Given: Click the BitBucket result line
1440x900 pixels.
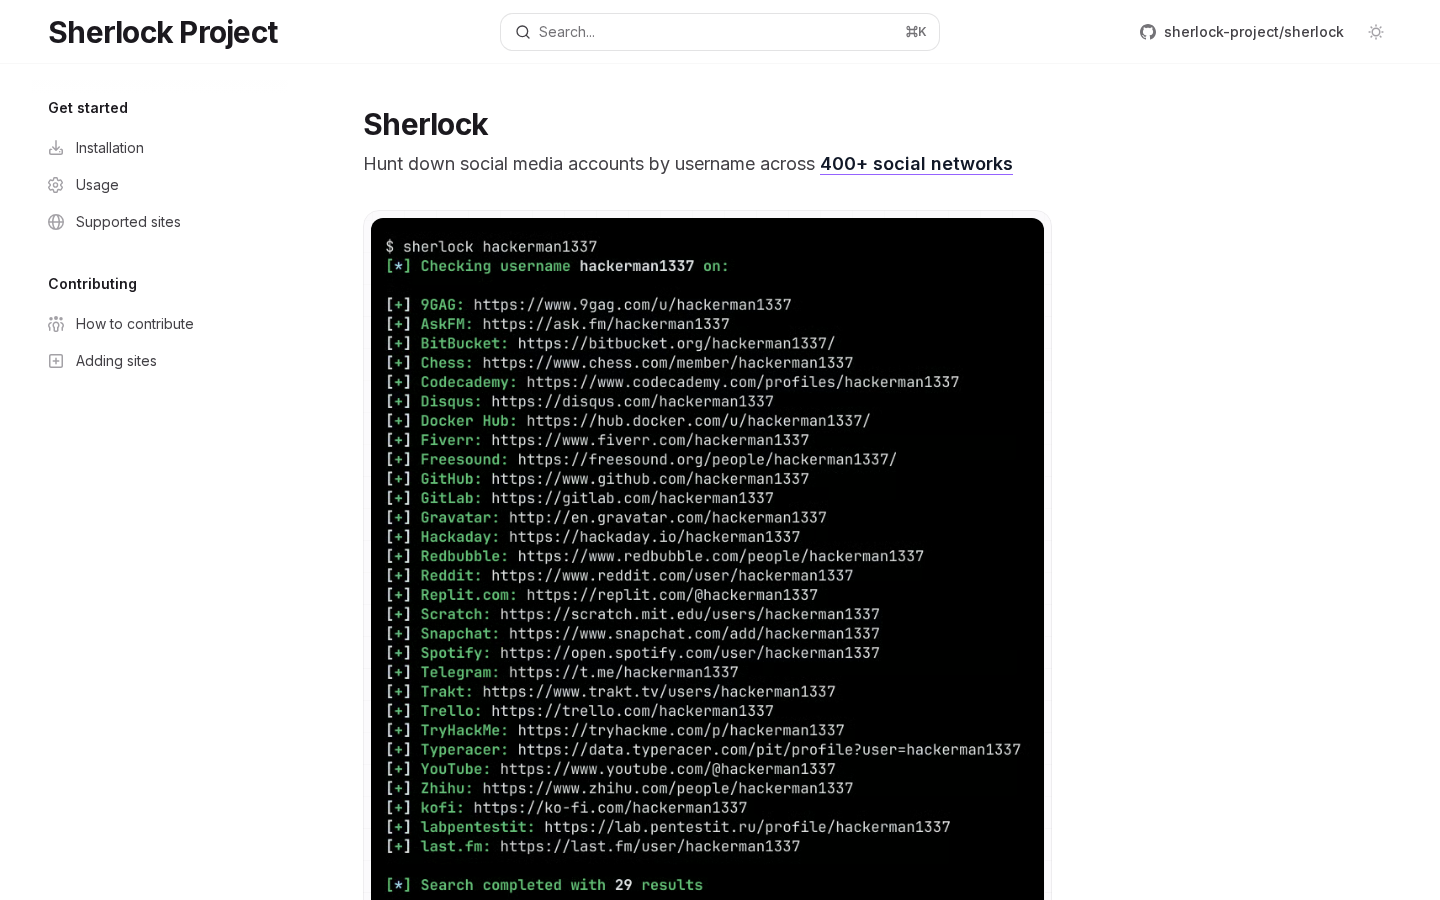Looking at the screenshot, I should tap(610, 343).
